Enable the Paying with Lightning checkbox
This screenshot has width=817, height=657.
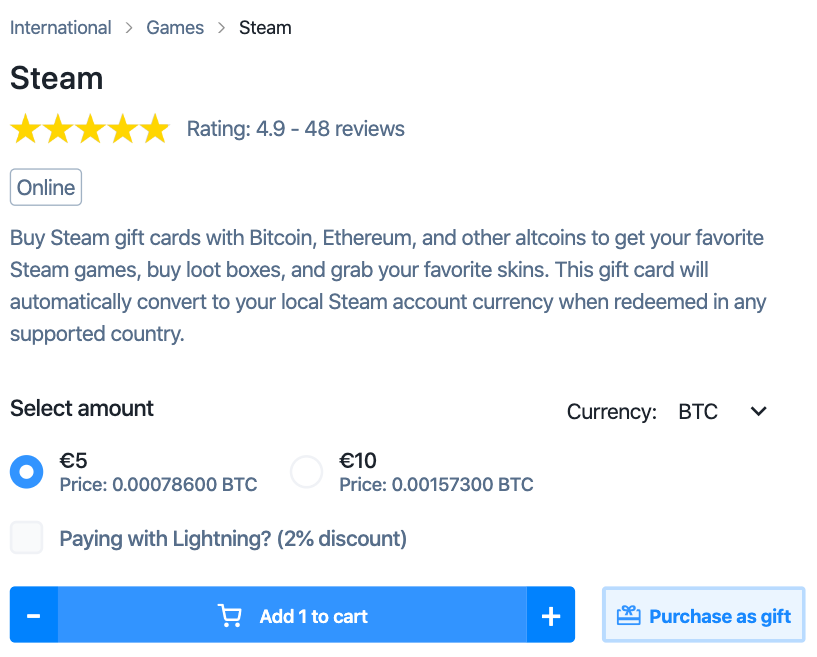[x=27, y=538]
